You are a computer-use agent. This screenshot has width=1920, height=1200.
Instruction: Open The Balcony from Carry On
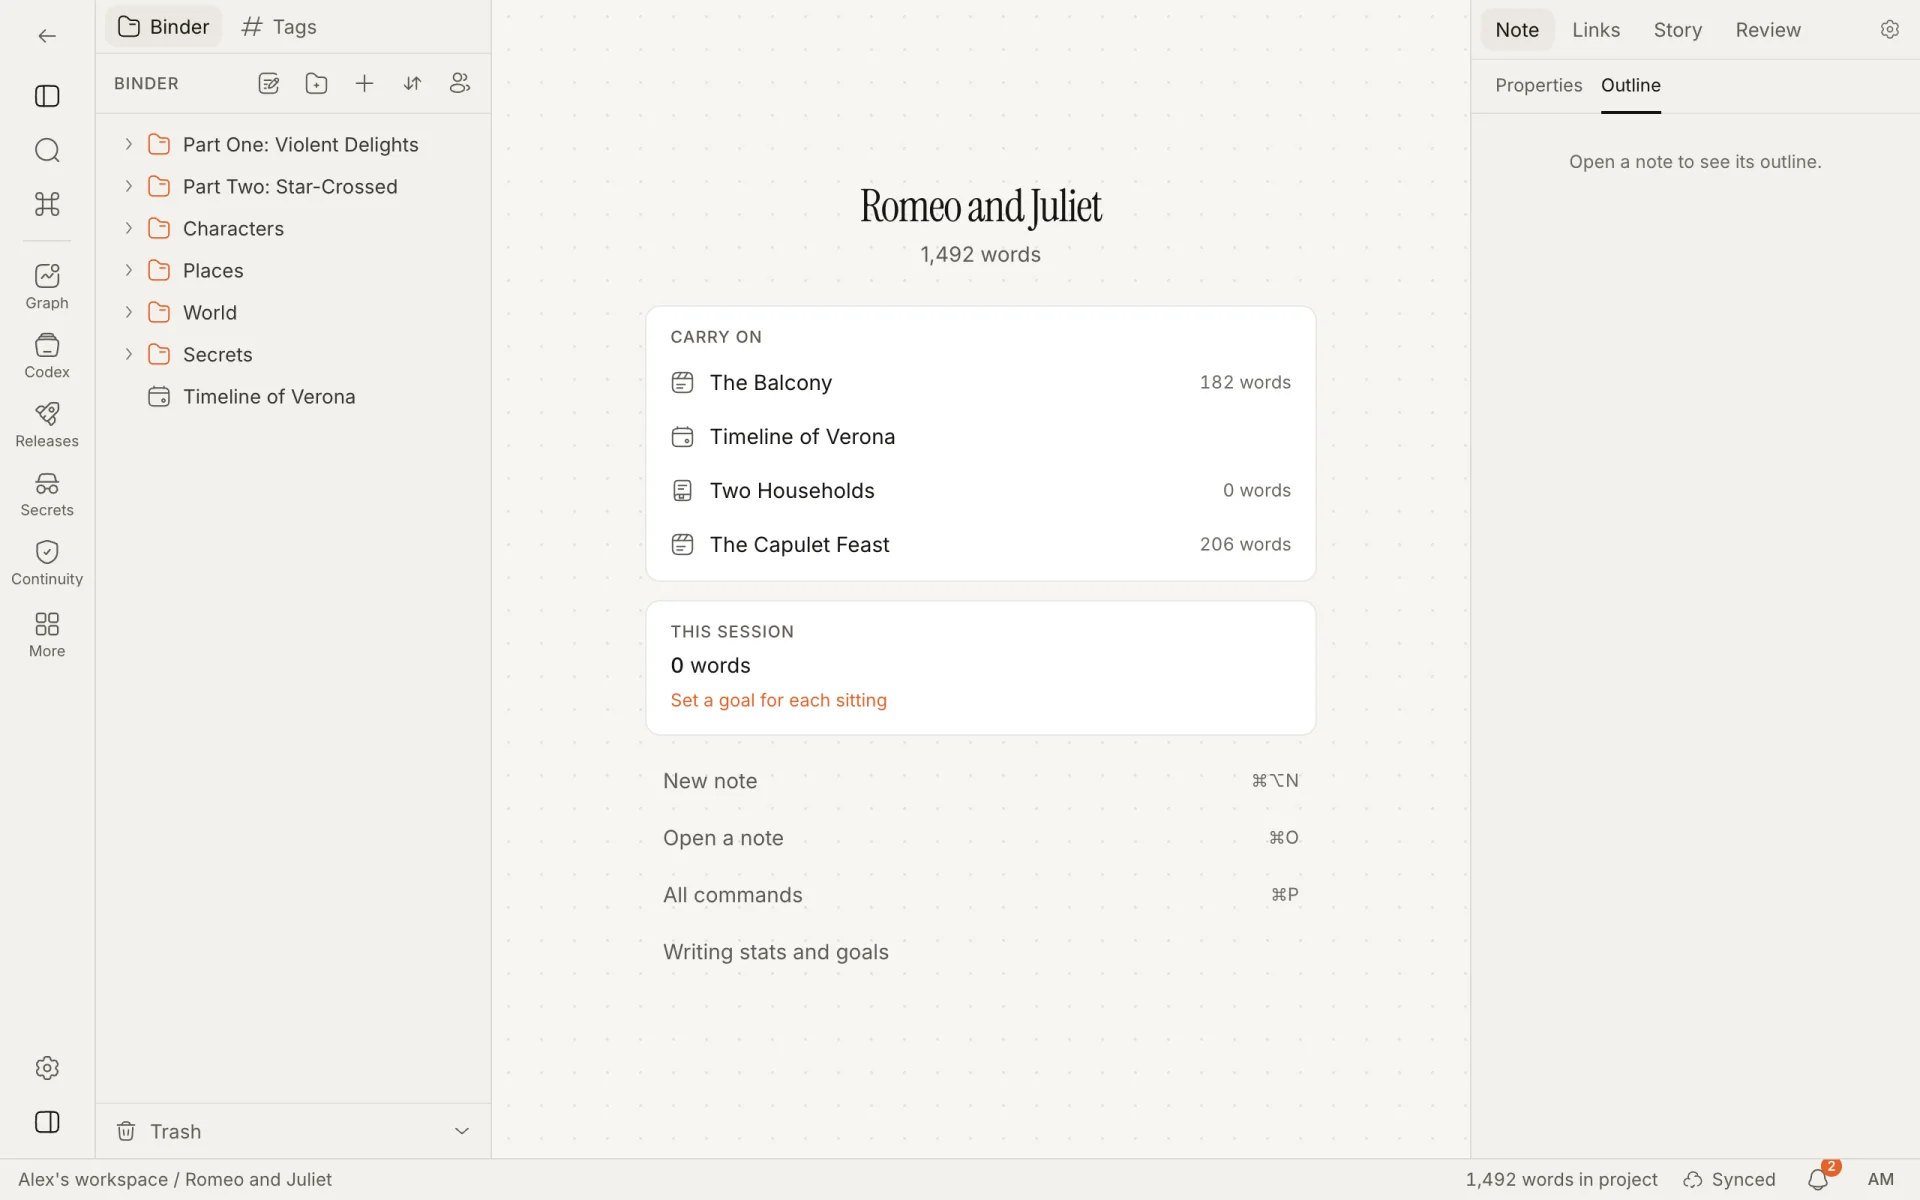point(980,383)
